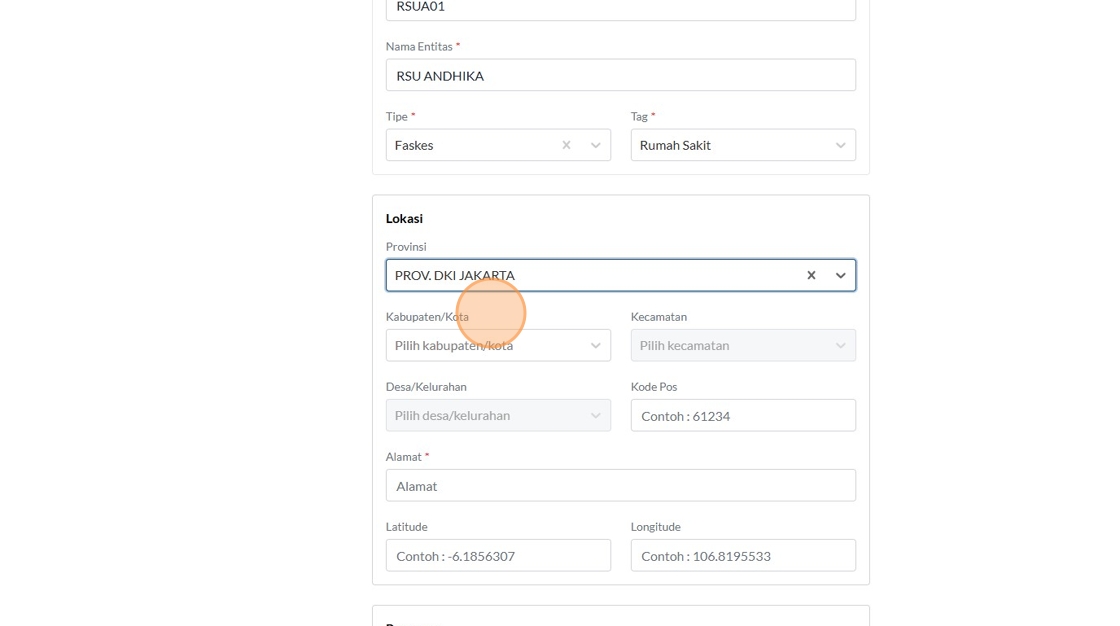Click the Faskes value in Tipe
1120x626 pixels.
[x=414, y=145]
